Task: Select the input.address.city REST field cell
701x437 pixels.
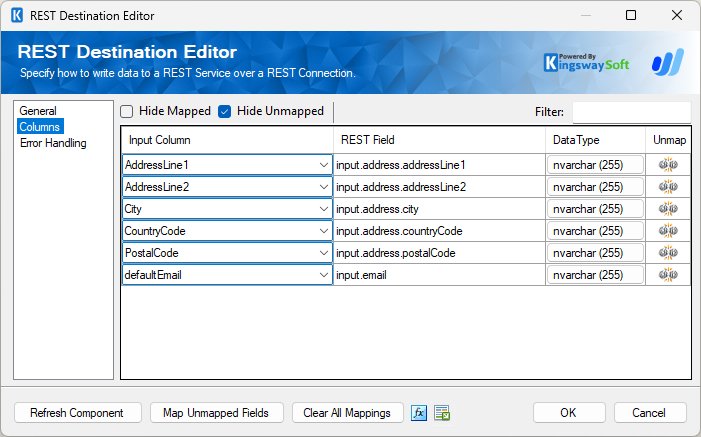Action: pyautogui.click(x=439, y=208)
